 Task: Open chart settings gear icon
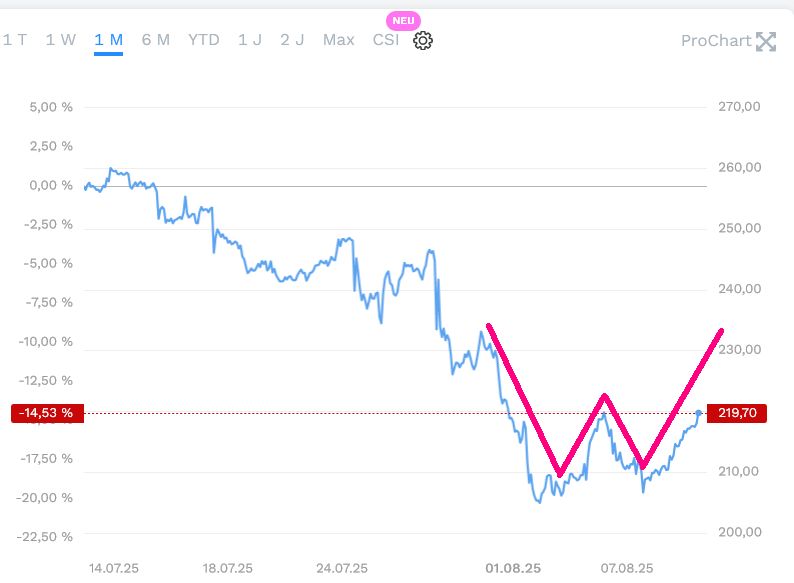click(423, 40)
